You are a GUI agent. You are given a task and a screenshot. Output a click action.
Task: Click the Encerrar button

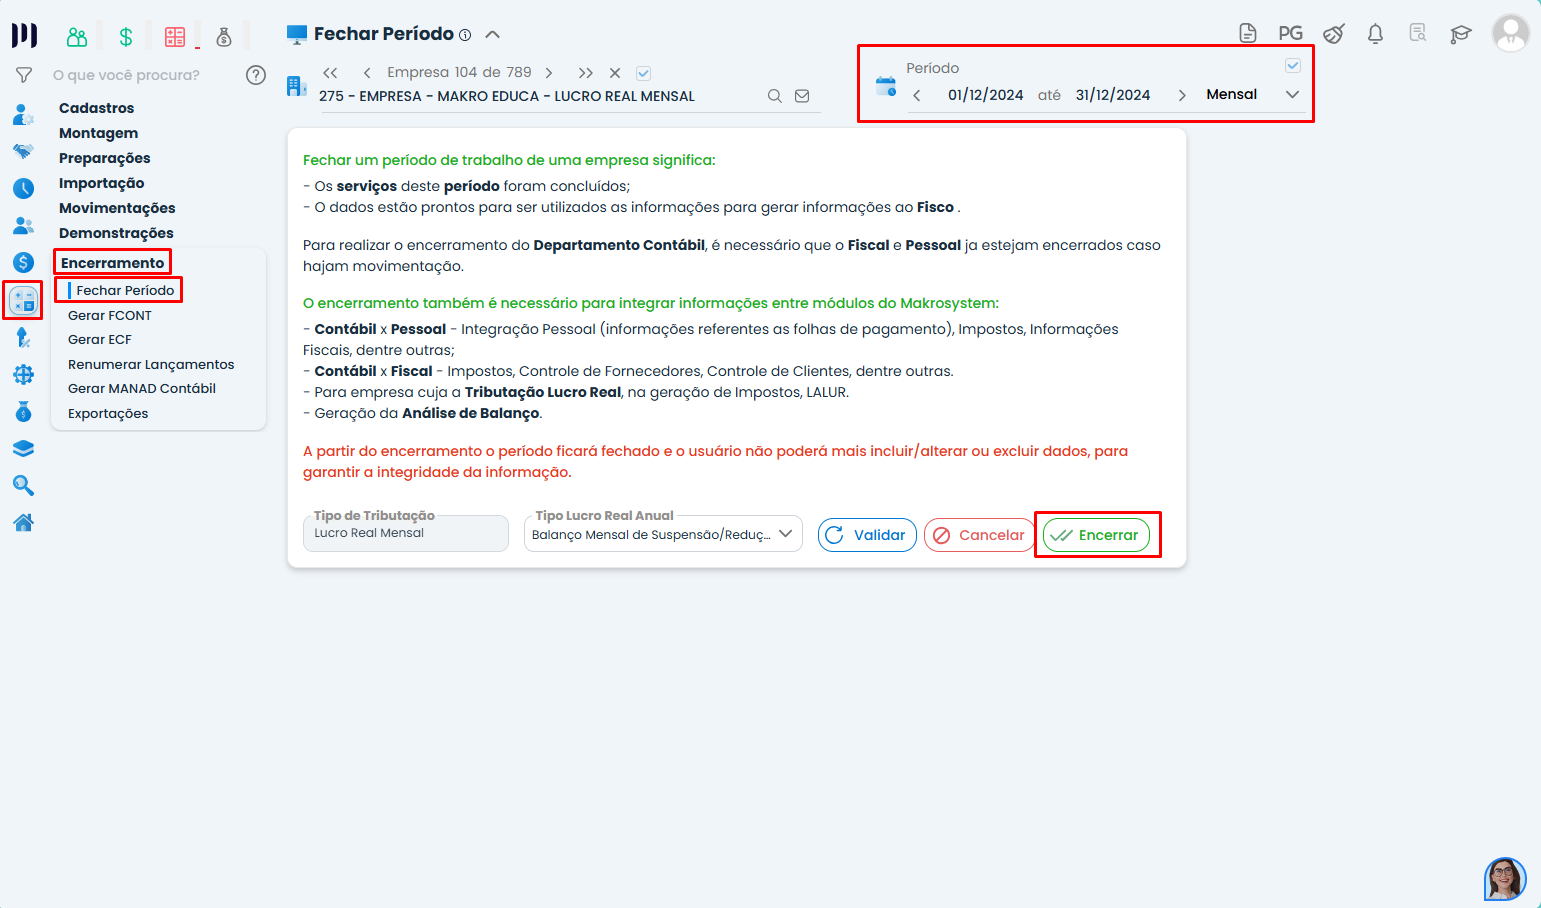pyautogui.click(x=1096, y=535)
